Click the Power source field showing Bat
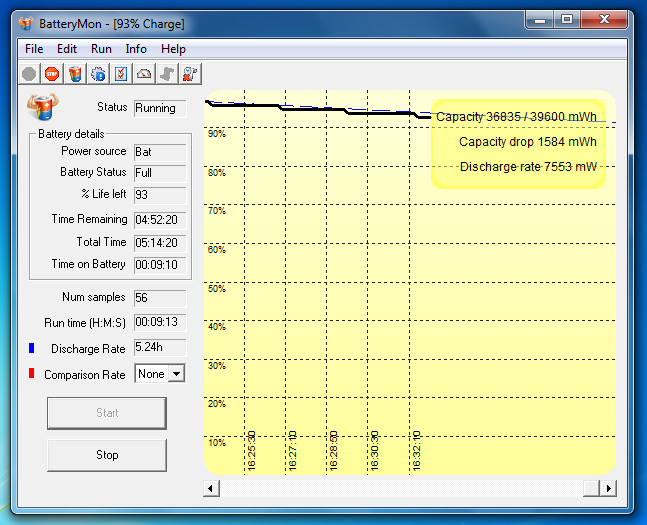Screen dimensions: 647x525 click(160, 152)
